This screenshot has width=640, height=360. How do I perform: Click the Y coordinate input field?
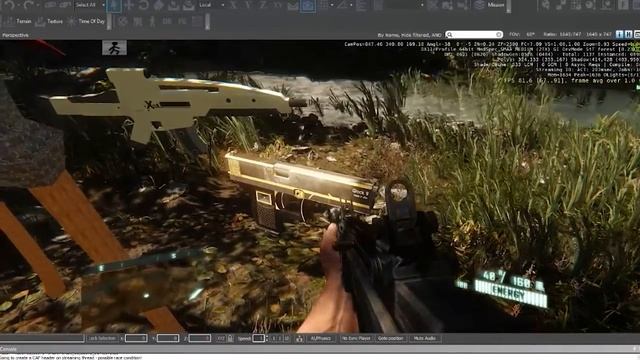(x=168, y=338)
